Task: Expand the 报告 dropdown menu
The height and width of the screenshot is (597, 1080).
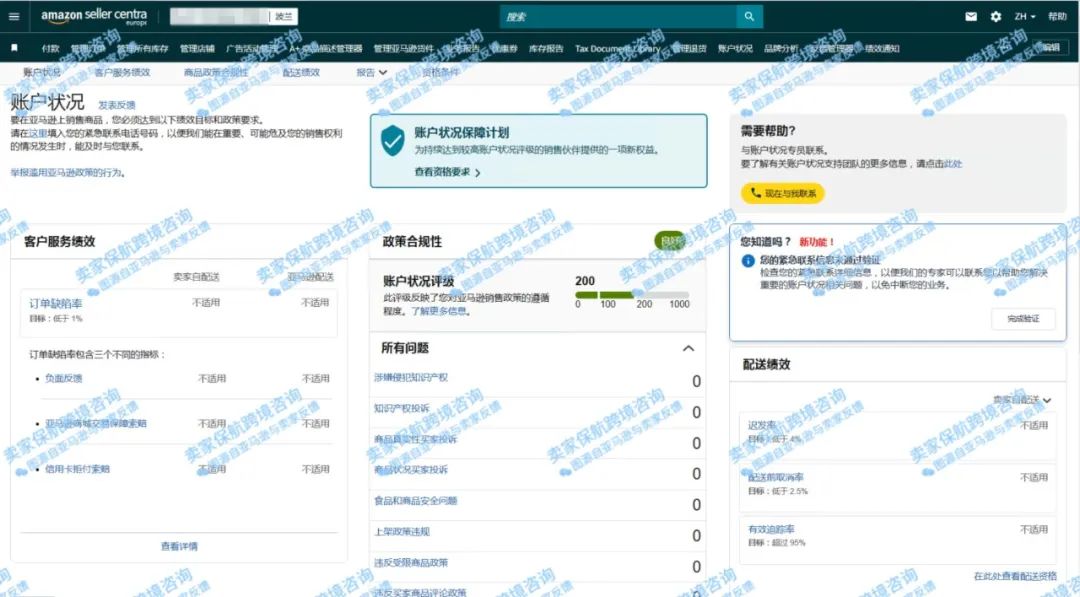Action: 371,72
